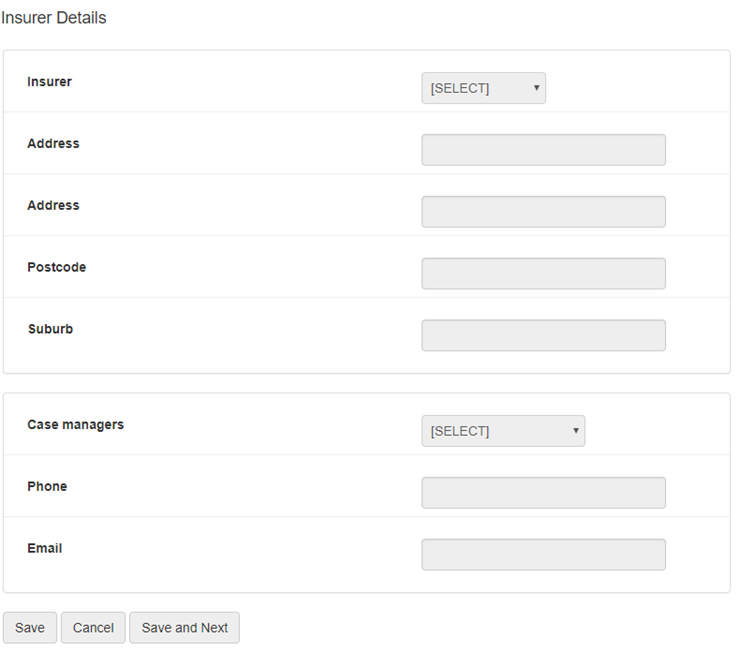The image size is (741, 652).
Task: Open the Insurer dropdown
Action: tap(483, 88)
